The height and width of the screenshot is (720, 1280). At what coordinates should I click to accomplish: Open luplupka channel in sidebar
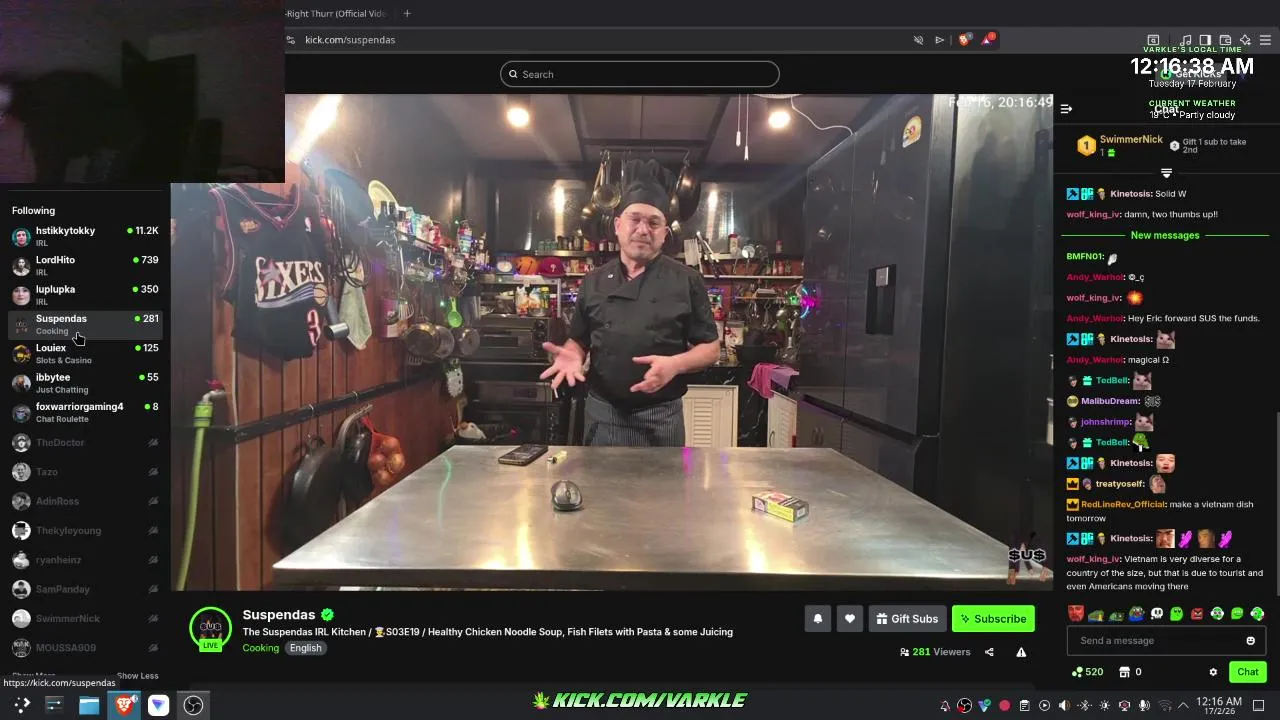point(85,295)
